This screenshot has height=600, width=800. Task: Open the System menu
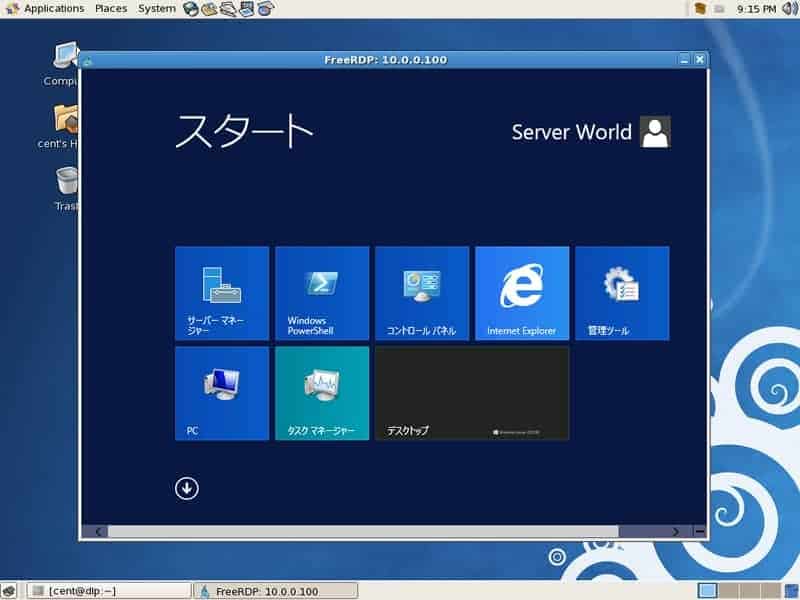(157, 9)
